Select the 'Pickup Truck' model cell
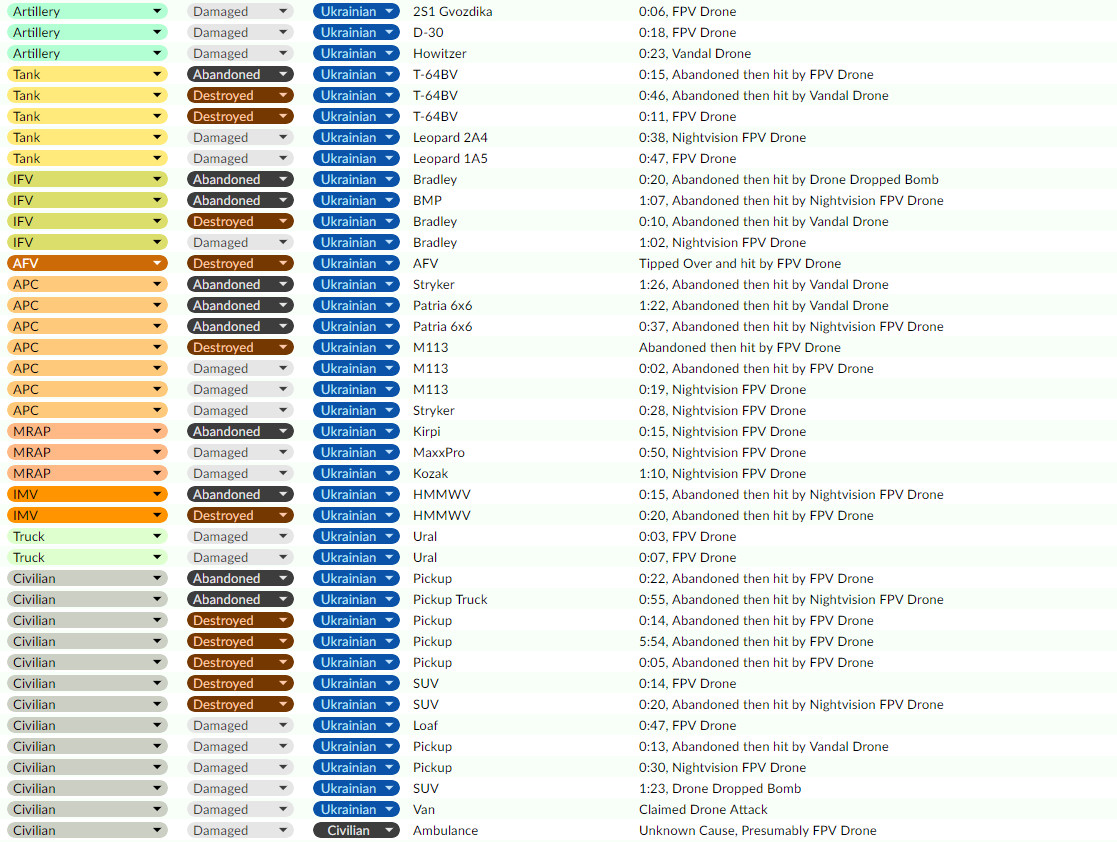The width and height of the screenshot is (1117, 842). (450, 600)
